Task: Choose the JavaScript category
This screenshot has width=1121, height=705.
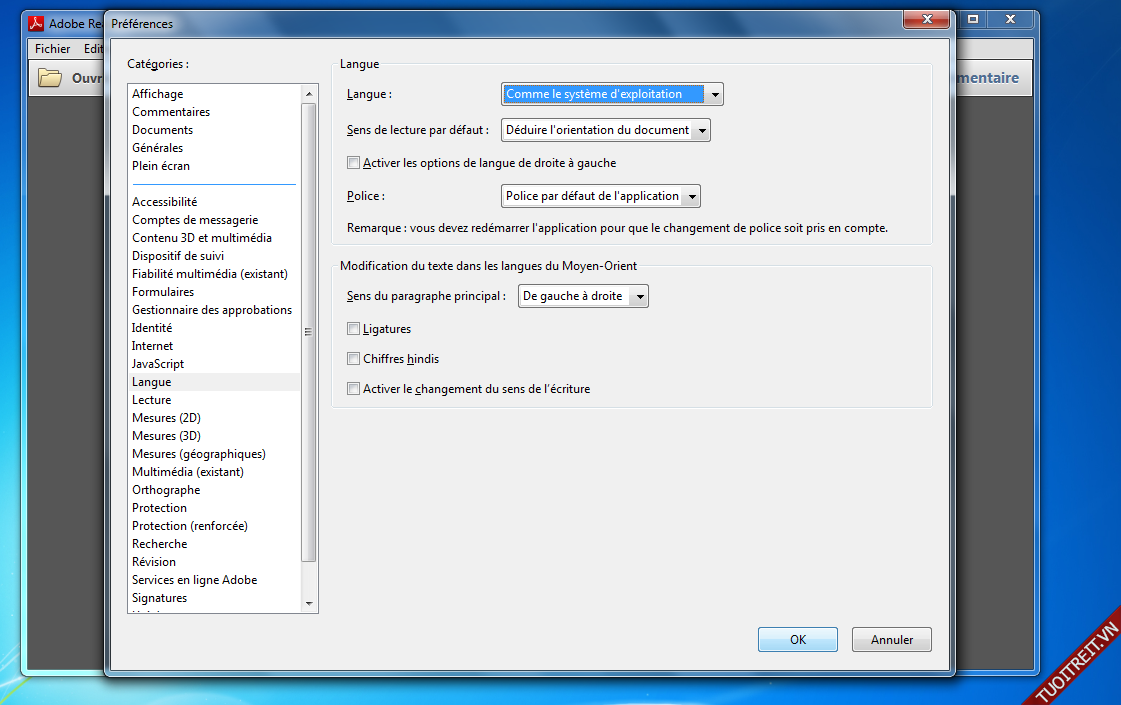Action: tap(158, 364)
